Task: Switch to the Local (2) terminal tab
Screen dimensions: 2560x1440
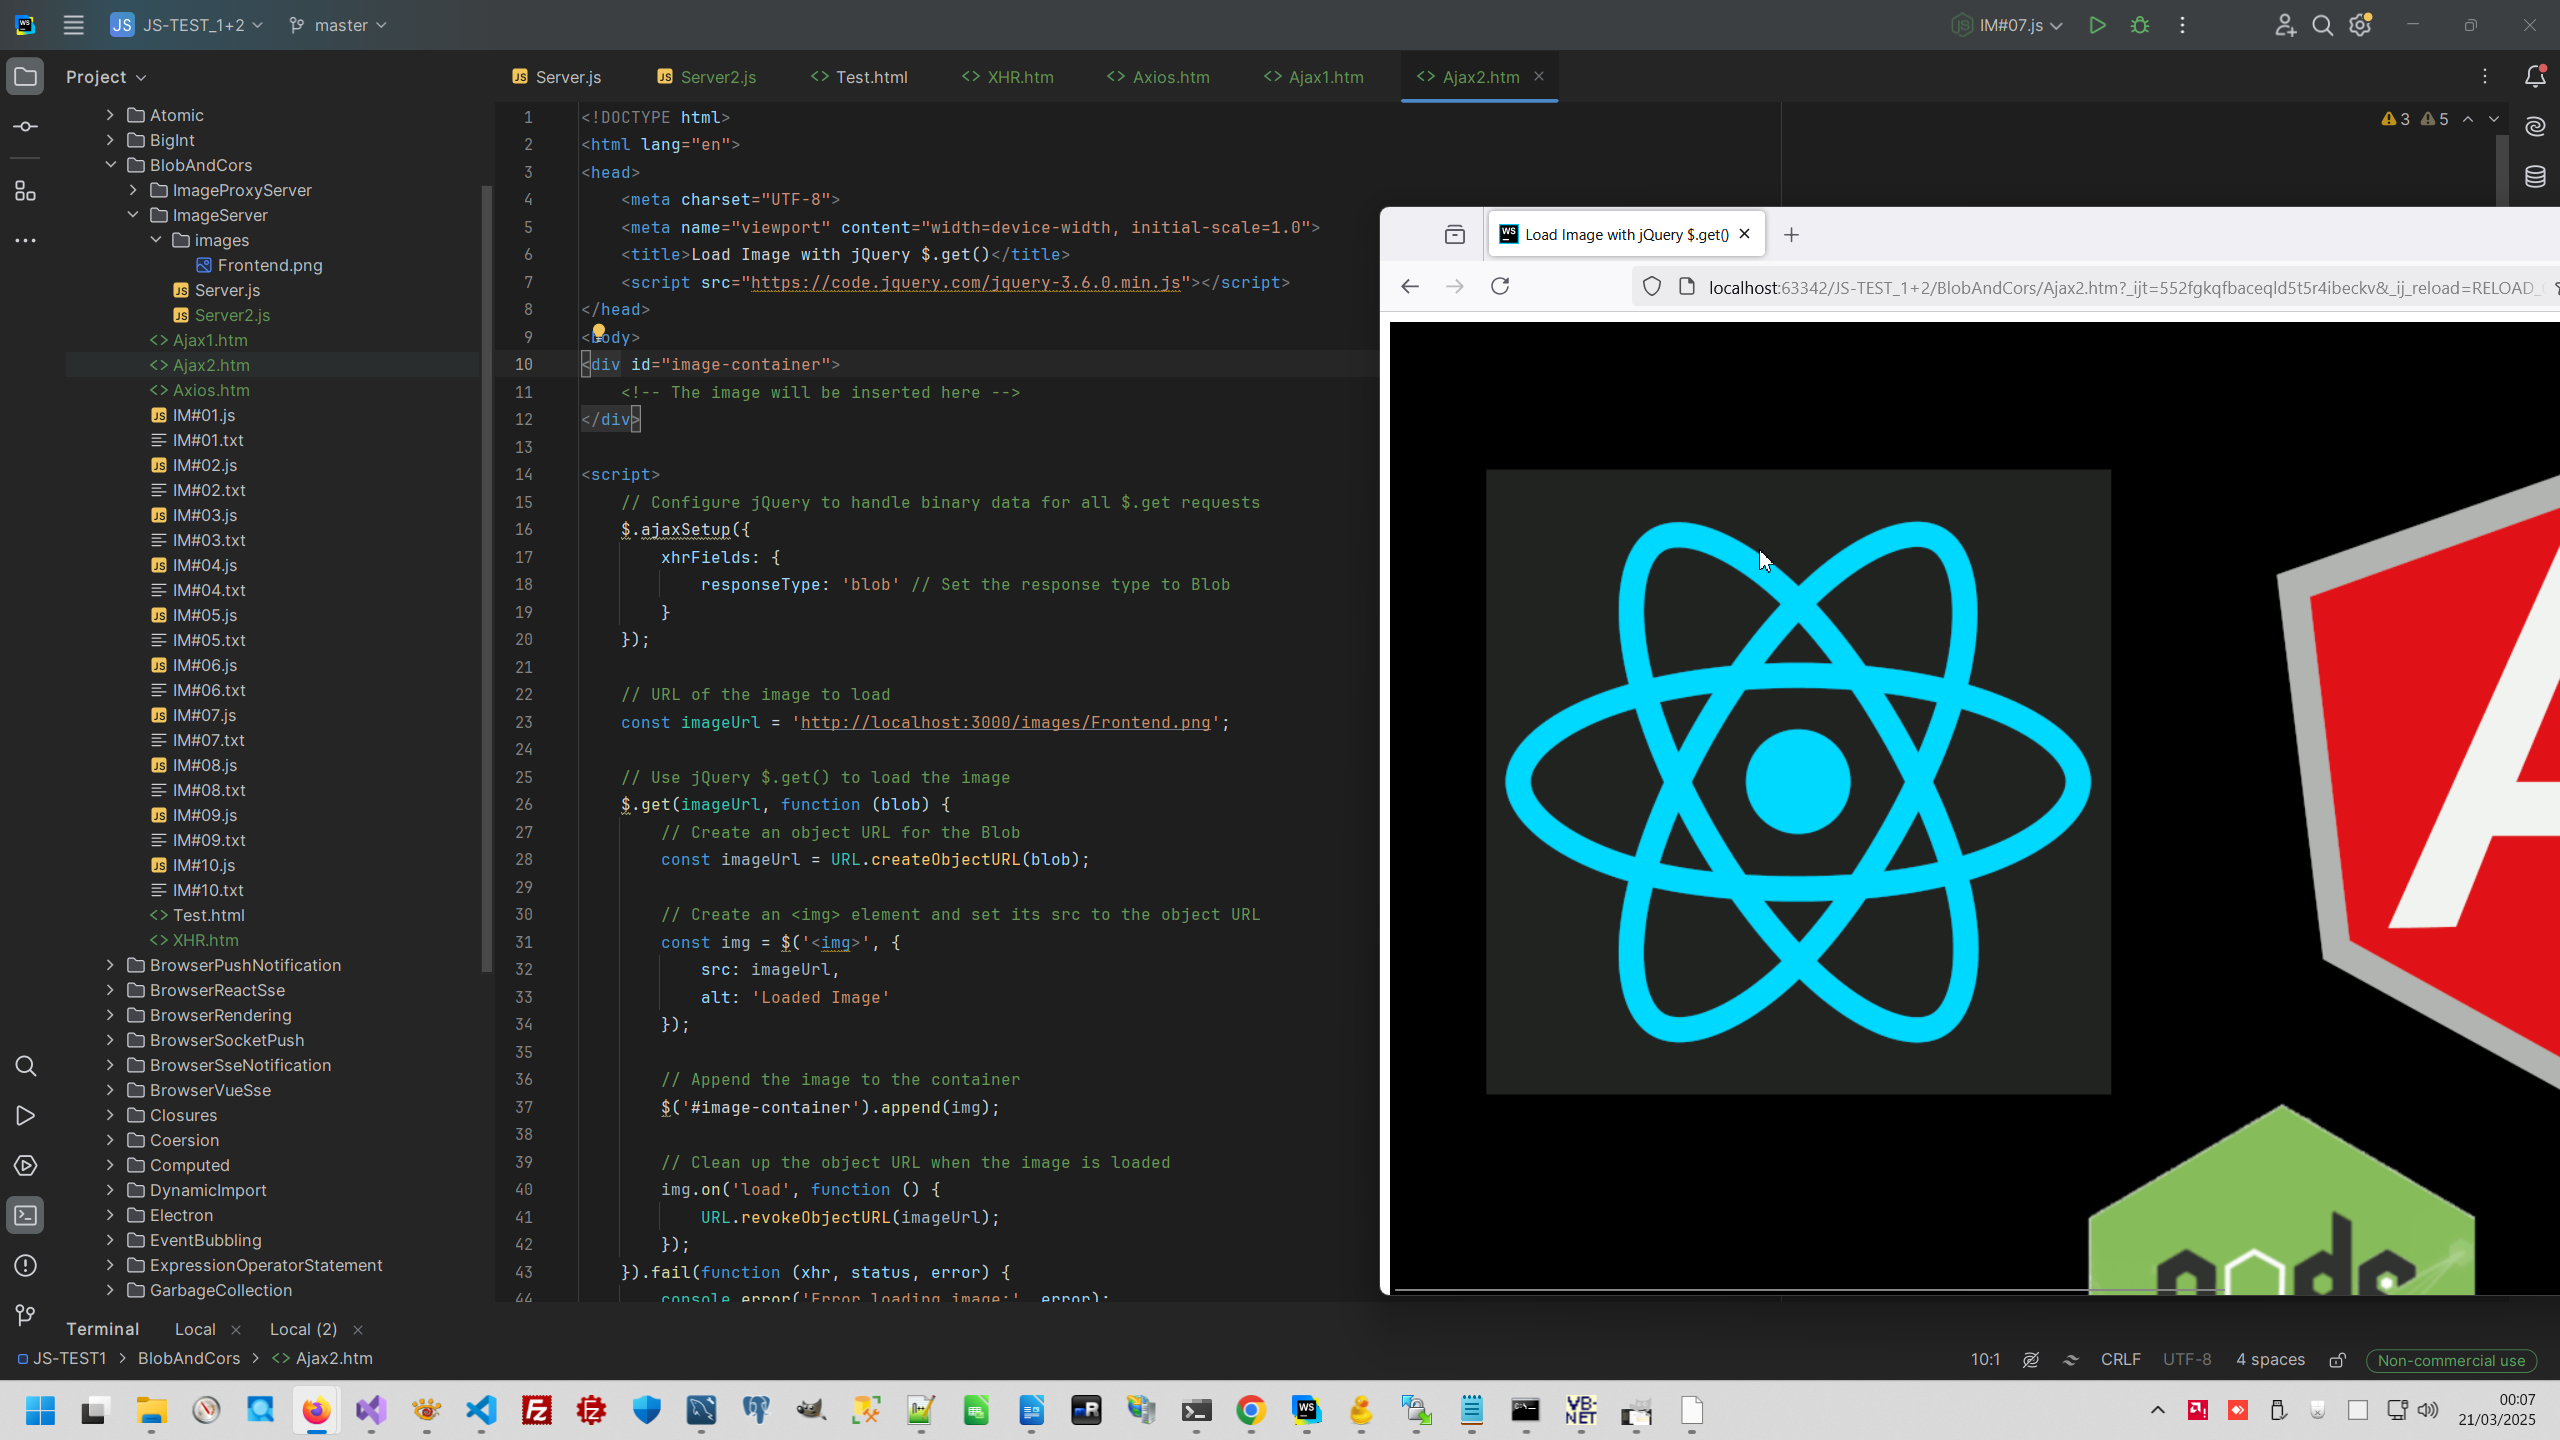Action: click(303, 1329)
